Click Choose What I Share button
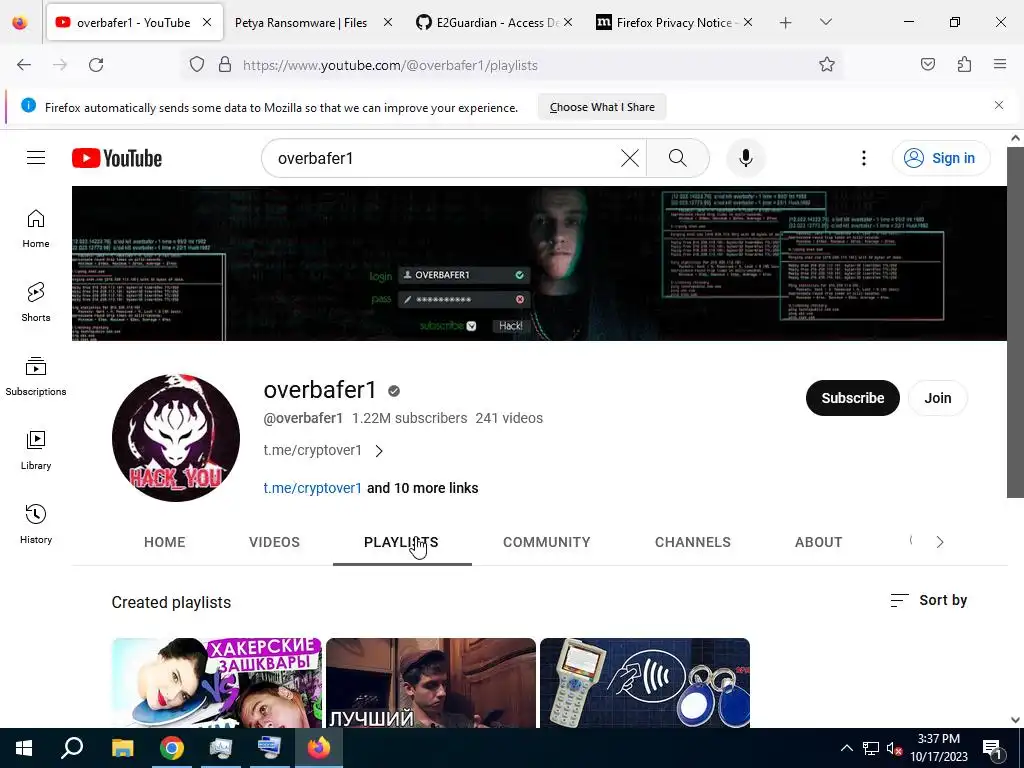1024x768 pixels. 602,107
